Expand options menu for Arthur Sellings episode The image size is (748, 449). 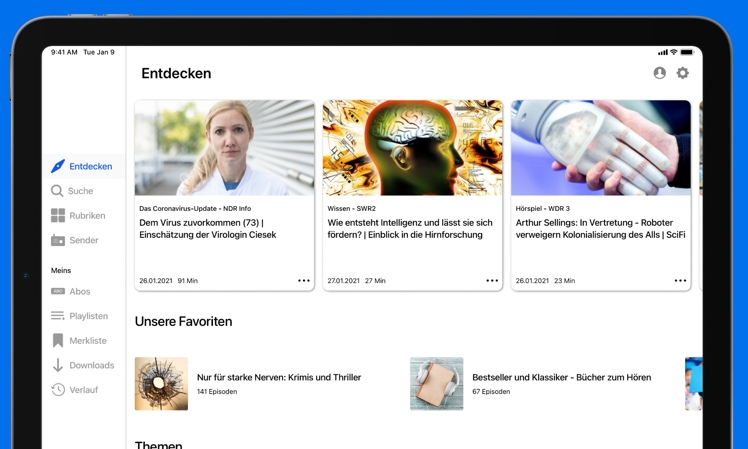click(x=680, y=281)
